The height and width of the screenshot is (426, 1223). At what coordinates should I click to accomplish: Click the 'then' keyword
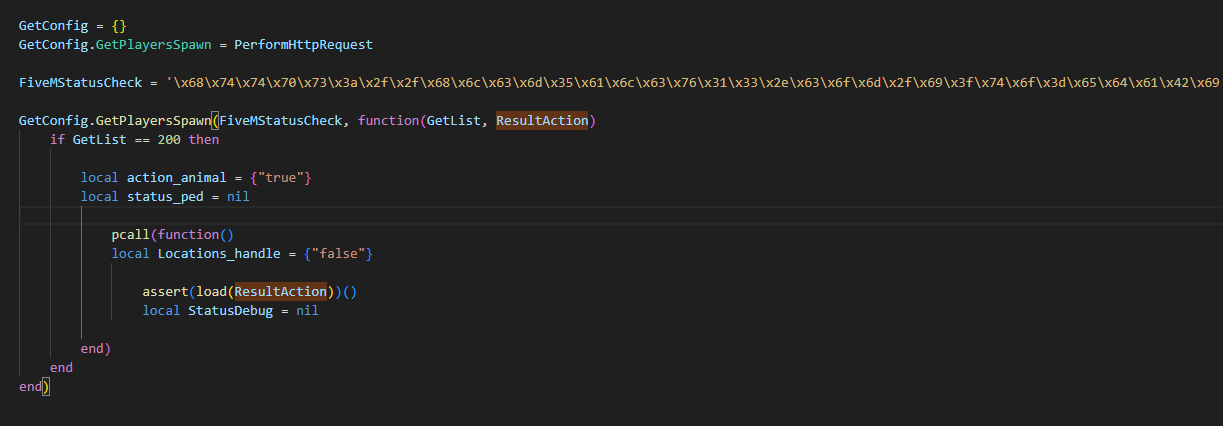click(204, 139)
